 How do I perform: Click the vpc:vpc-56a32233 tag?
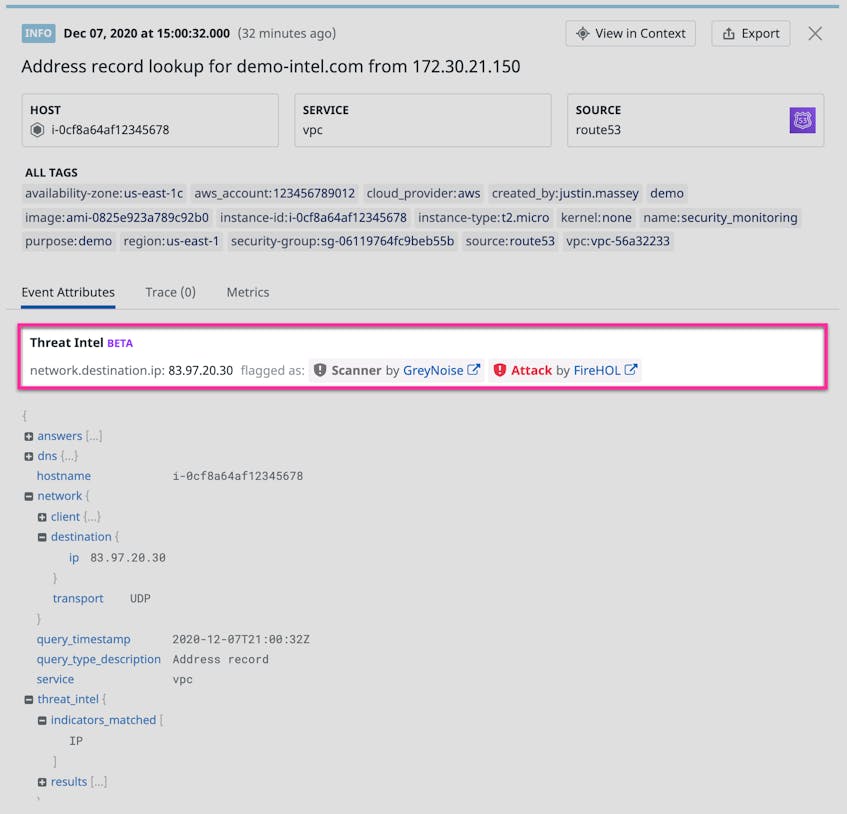tap(618, 241)
